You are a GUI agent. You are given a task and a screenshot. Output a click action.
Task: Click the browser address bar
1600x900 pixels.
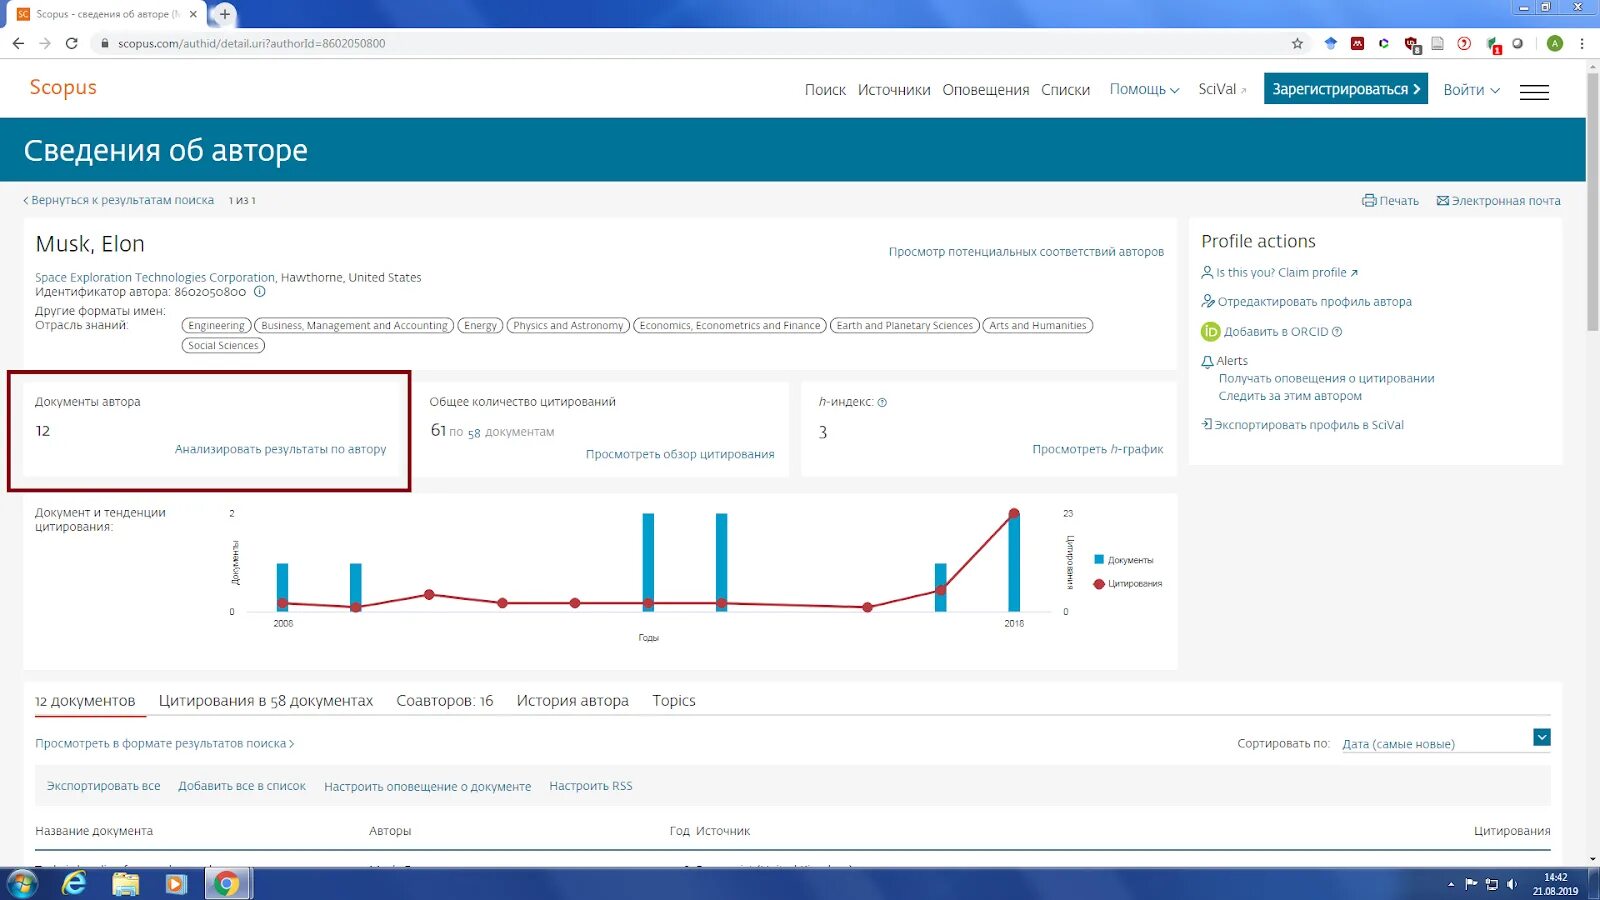click(x=690, y=43)
